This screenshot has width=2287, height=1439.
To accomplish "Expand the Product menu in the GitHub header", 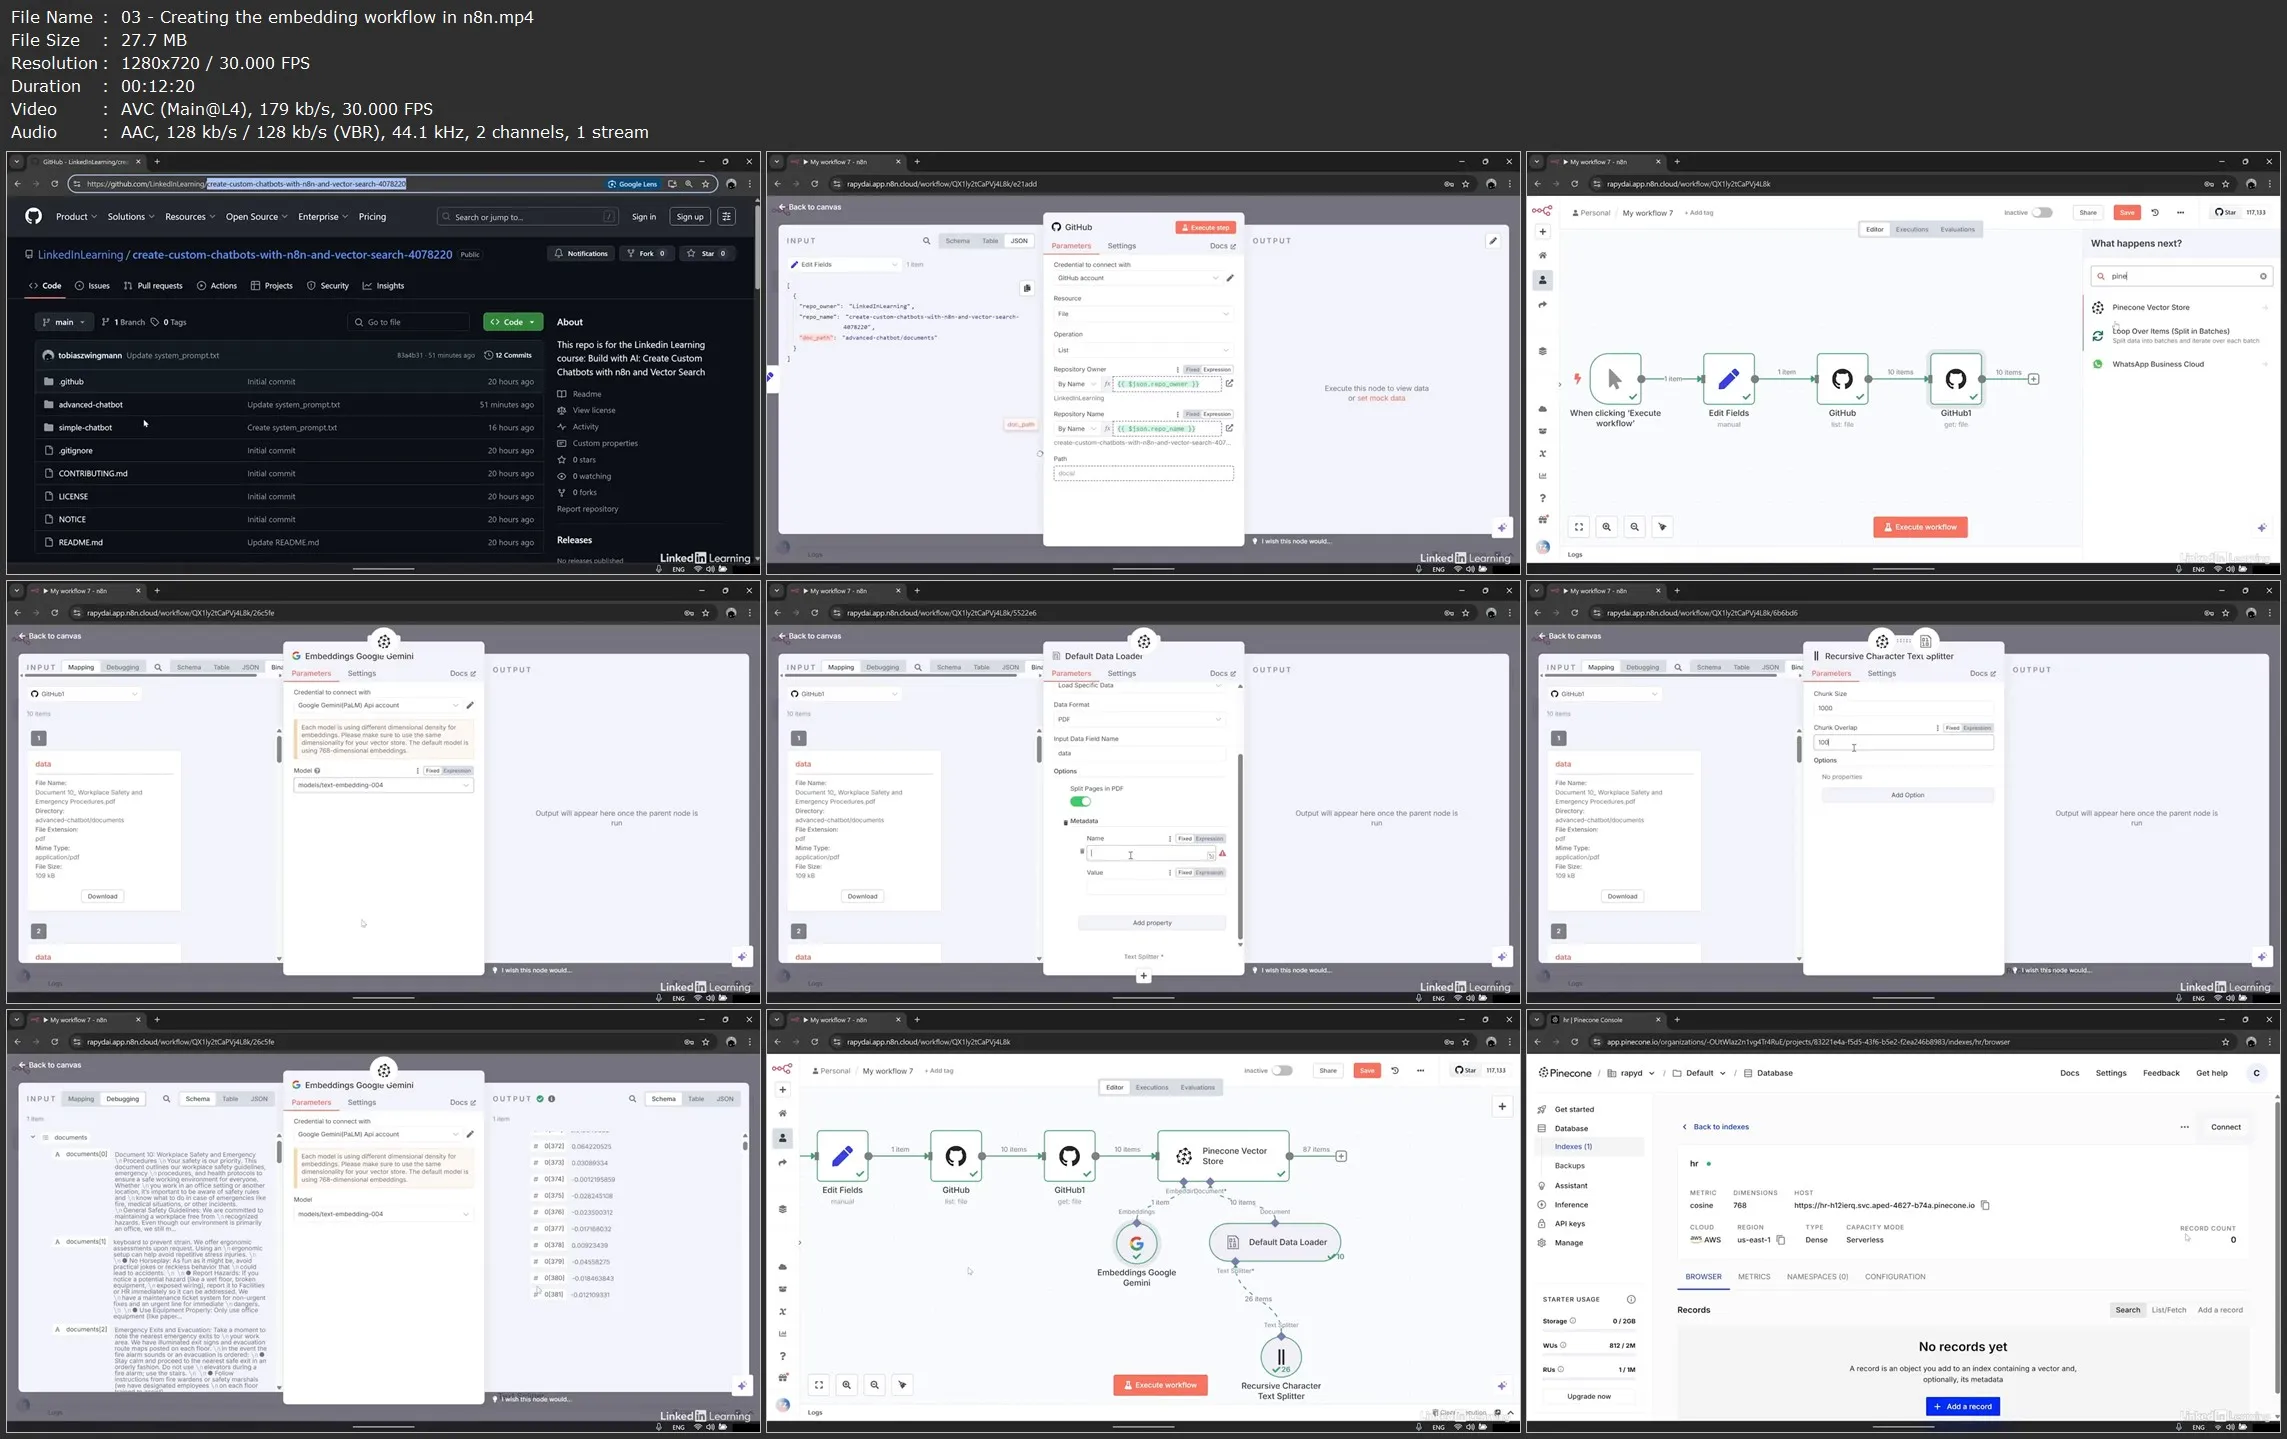I will [x=76, y=216].
